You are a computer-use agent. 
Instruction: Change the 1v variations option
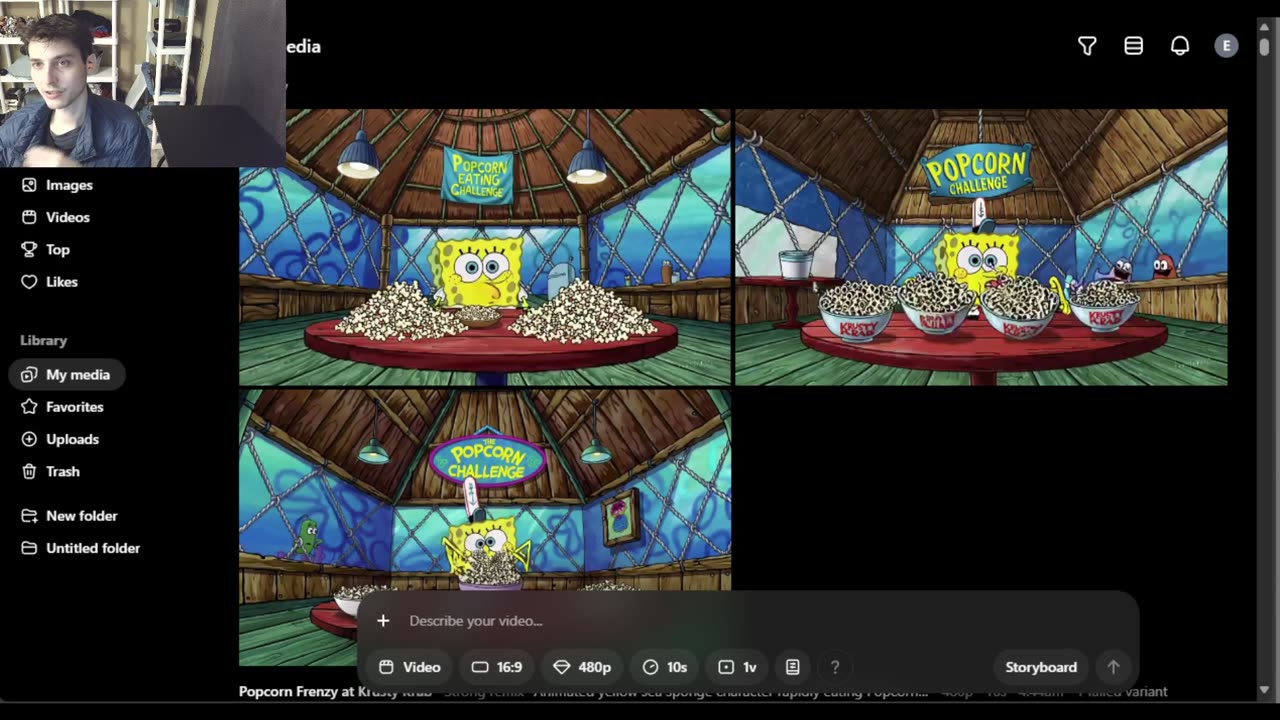pyautogui.click(x=737, y=667)
